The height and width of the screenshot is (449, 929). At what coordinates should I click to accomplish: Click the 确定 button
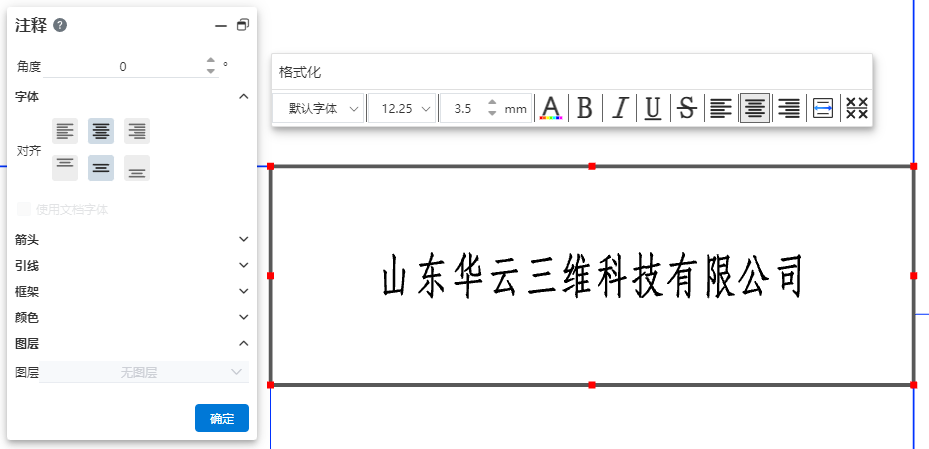pyautogui.click(x=222, y=418)
